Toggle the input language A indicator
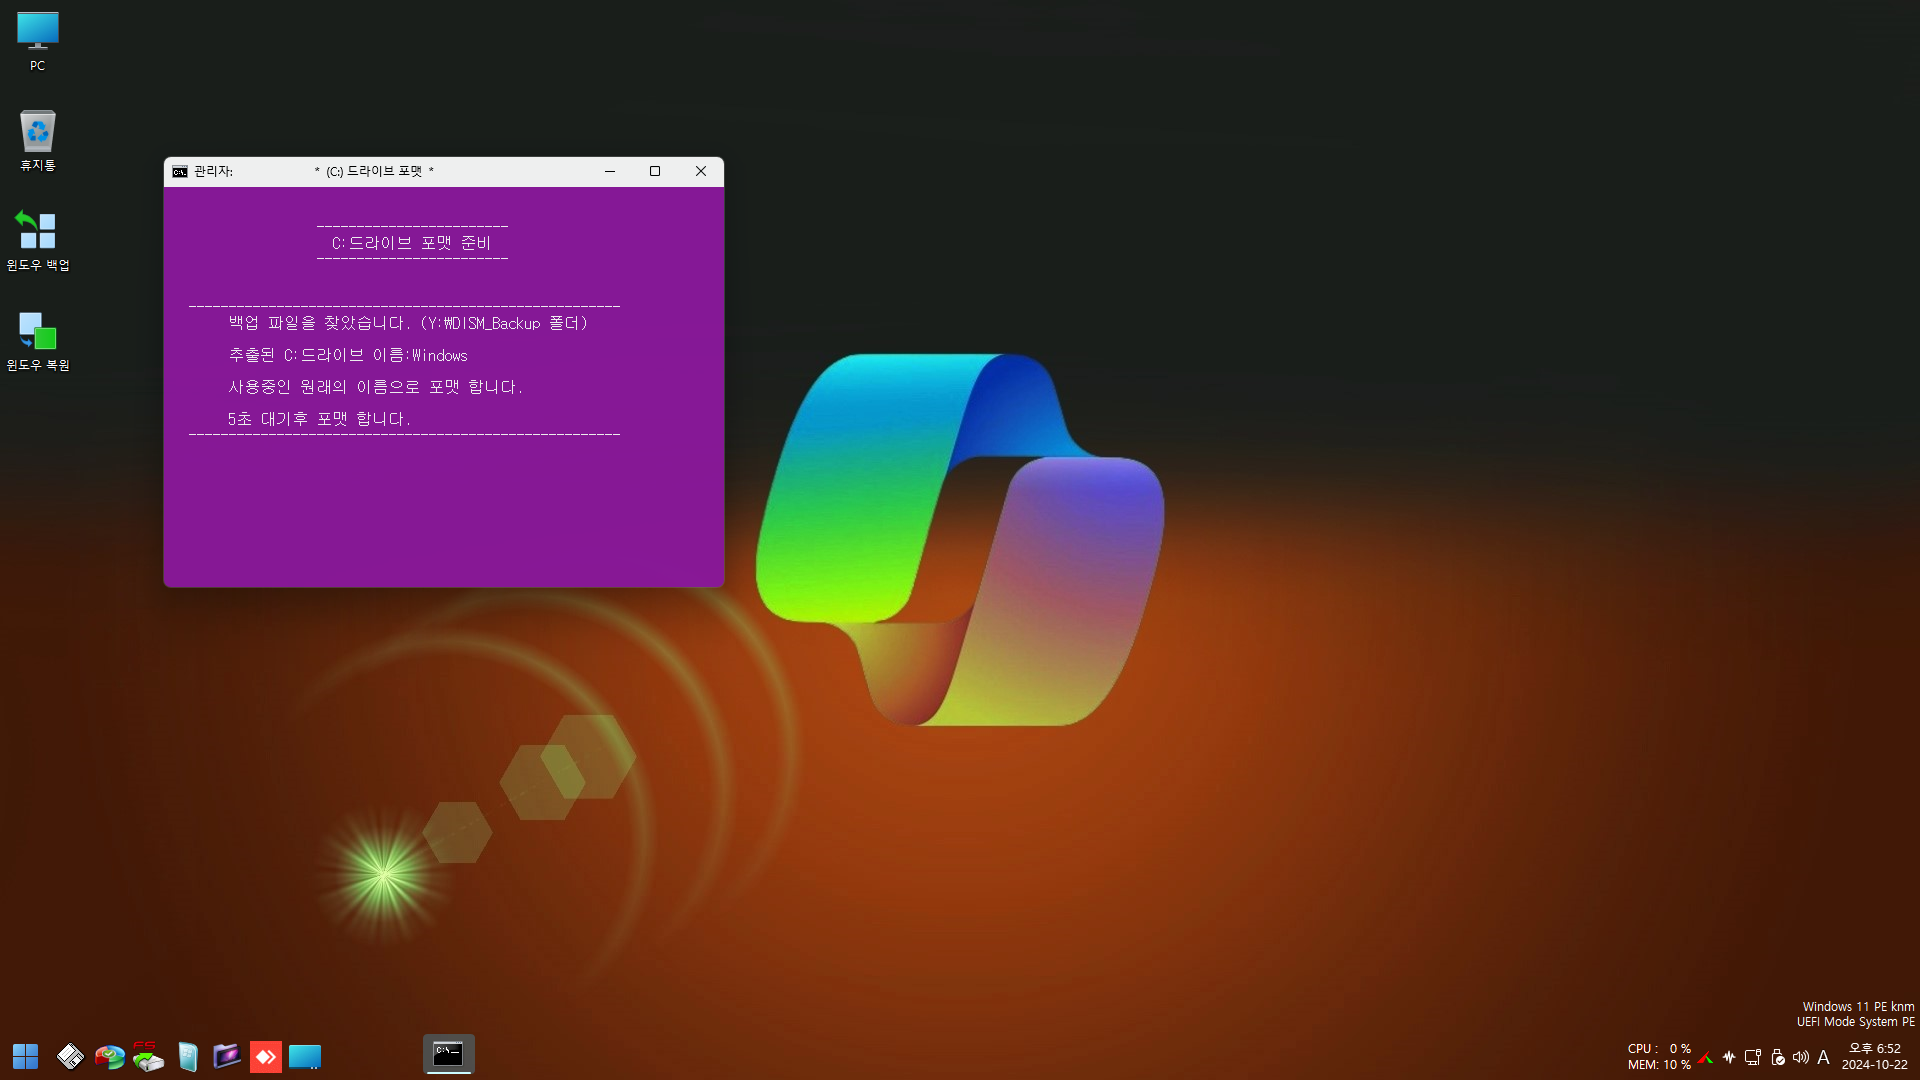This screenshot has height=1080, width=1920. click(x=1823, y=1057)
